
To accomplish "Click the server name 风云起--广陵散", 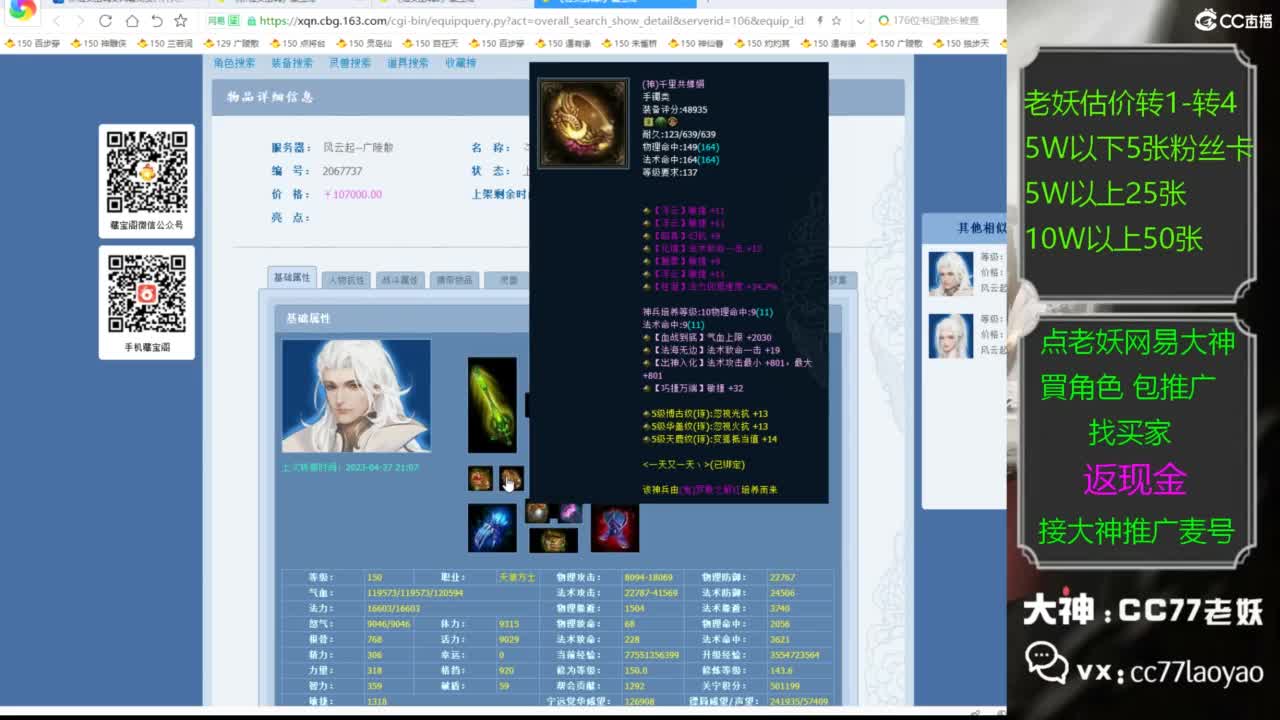I will [358, 147].
